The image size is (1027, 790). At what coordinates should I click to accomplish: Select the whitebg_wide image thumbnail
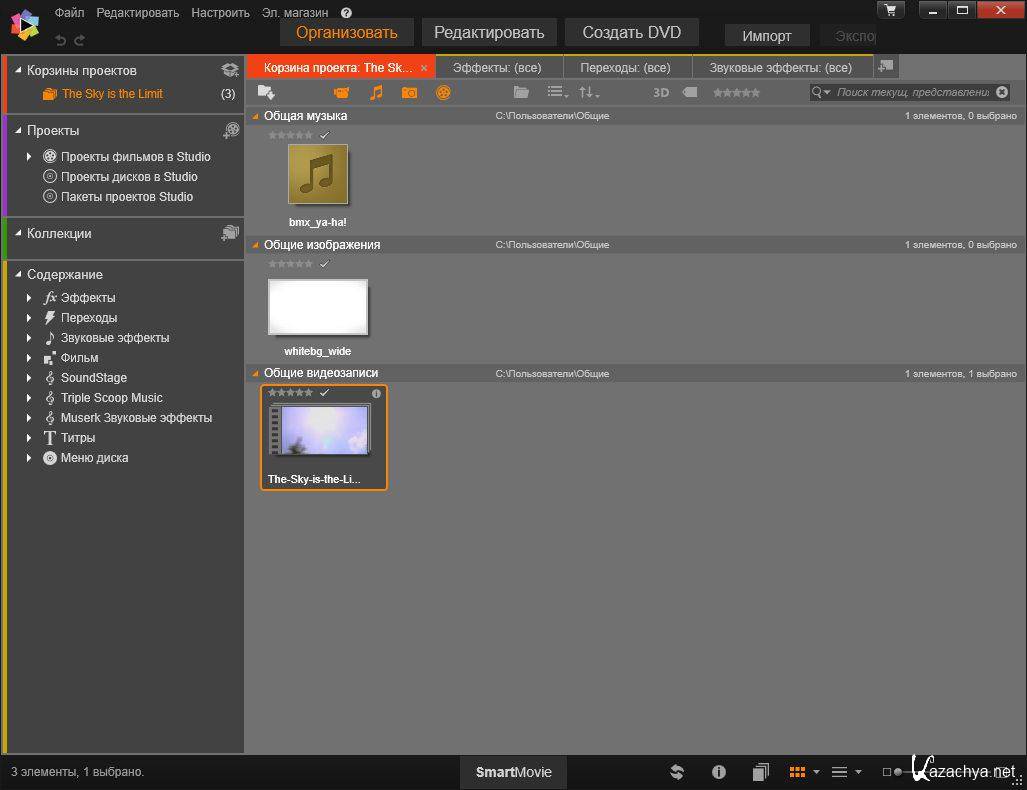pos(318,307)
